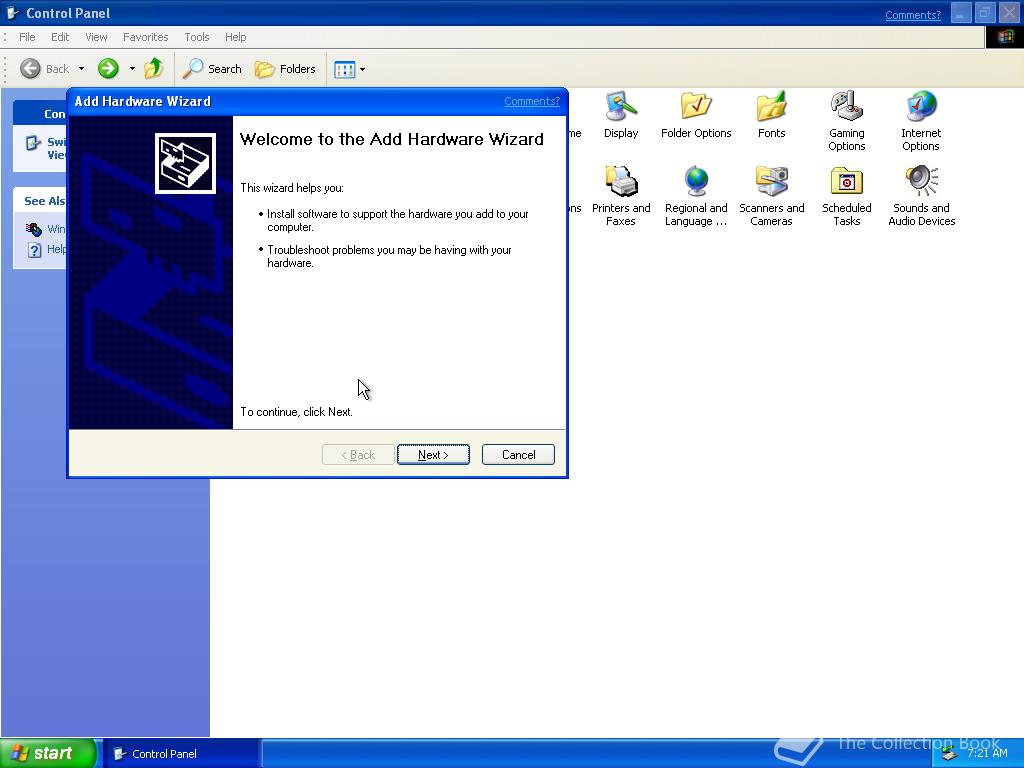Click the taskbar clock showing 7:21 AM
The image size is (1024, 768).
coord(987,754)
